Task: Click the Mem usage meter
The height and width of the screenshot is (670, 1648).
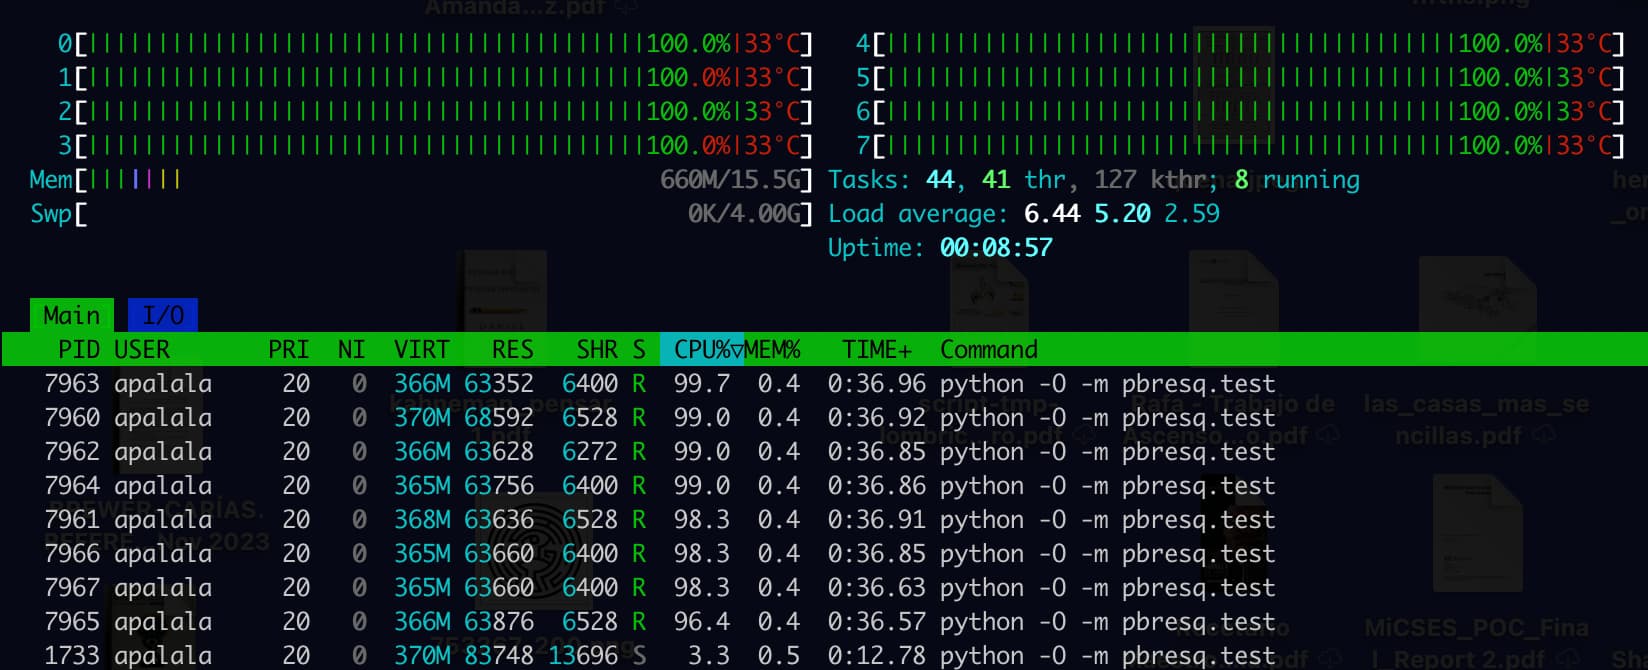Action: click(x=421, y=180)
